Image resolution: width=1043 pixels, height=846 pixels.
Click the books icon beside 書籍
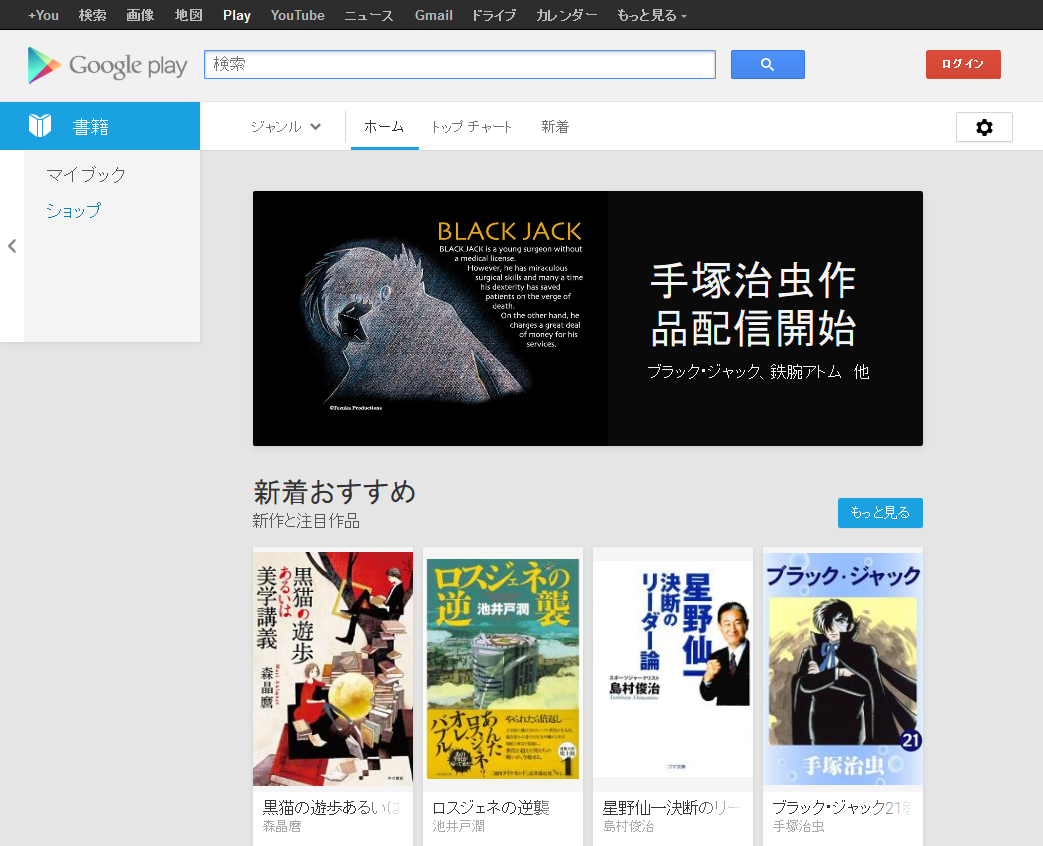click(40, 125)
